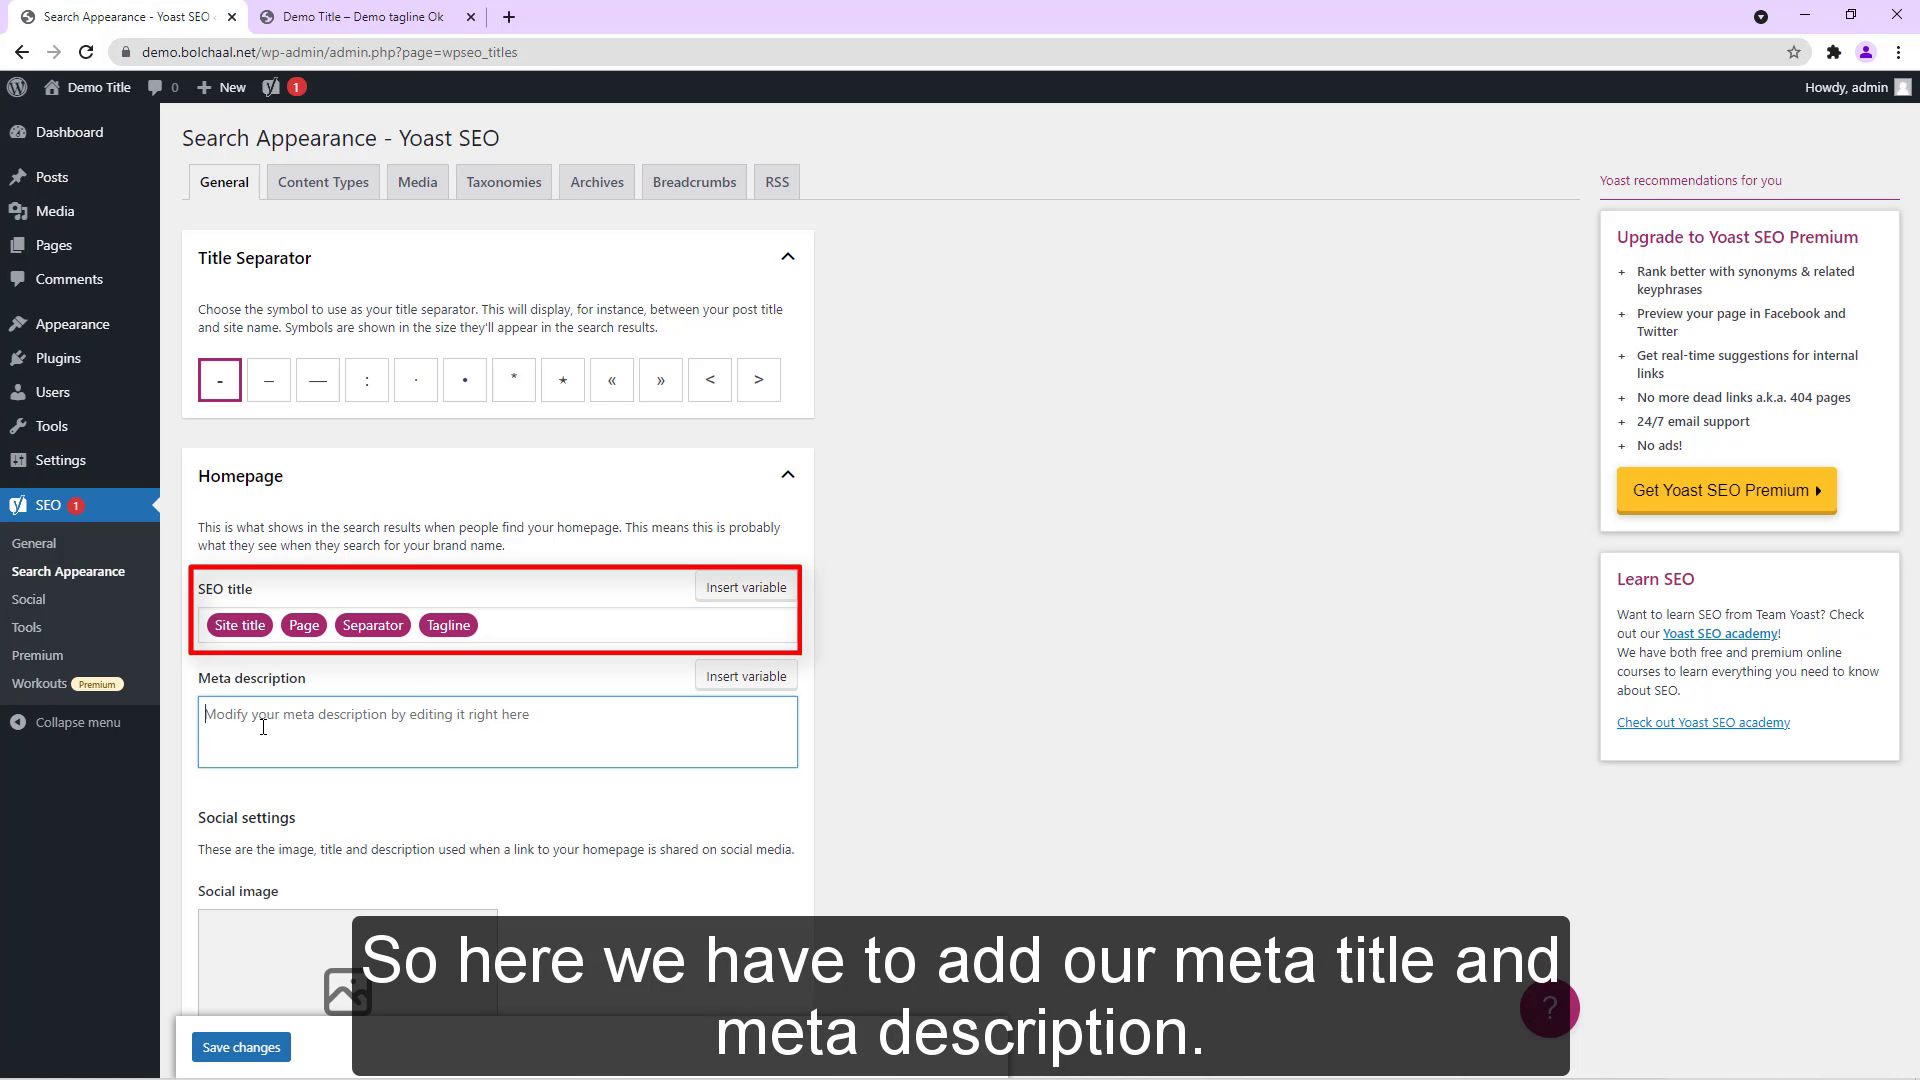The height and width of the screenshot is (1080, 1920).
Task: Click the Site title variable tag
Action: (240, 625)
